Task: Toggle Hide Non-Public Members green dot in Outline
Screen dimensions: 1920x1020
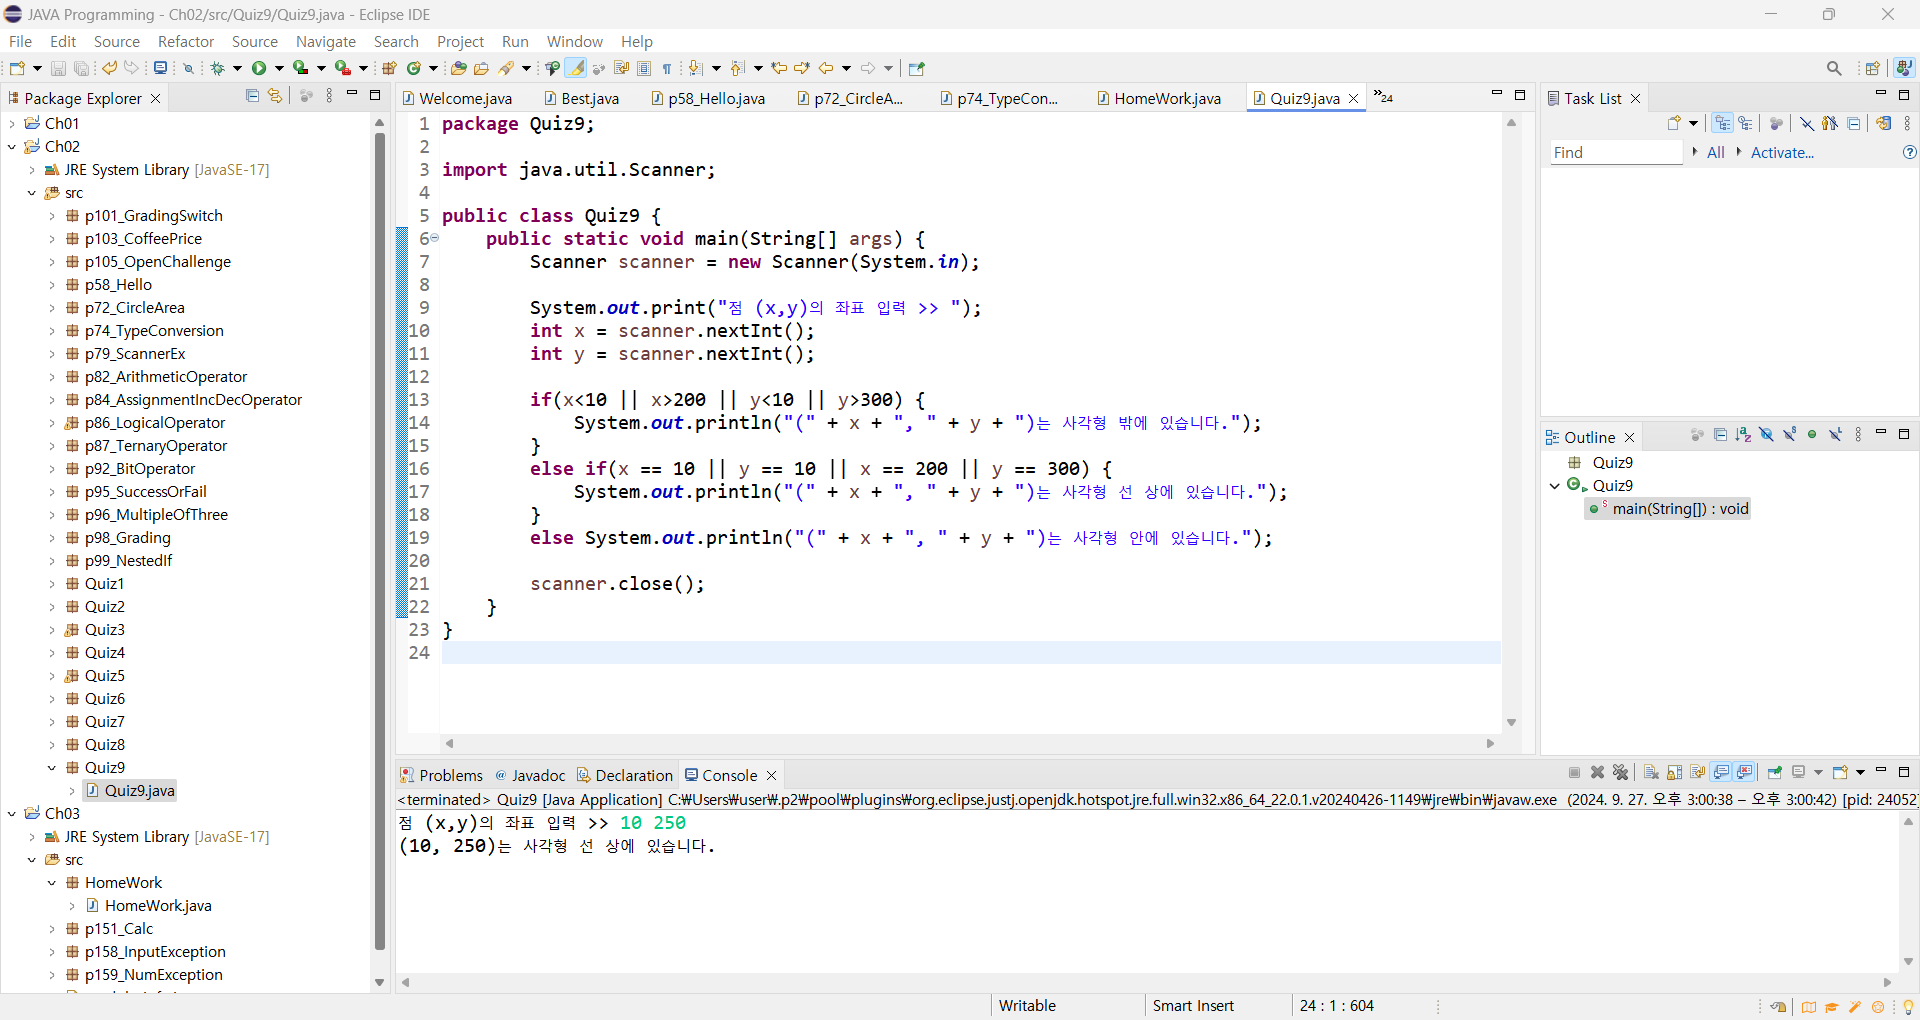Action: coord(1812,435)
